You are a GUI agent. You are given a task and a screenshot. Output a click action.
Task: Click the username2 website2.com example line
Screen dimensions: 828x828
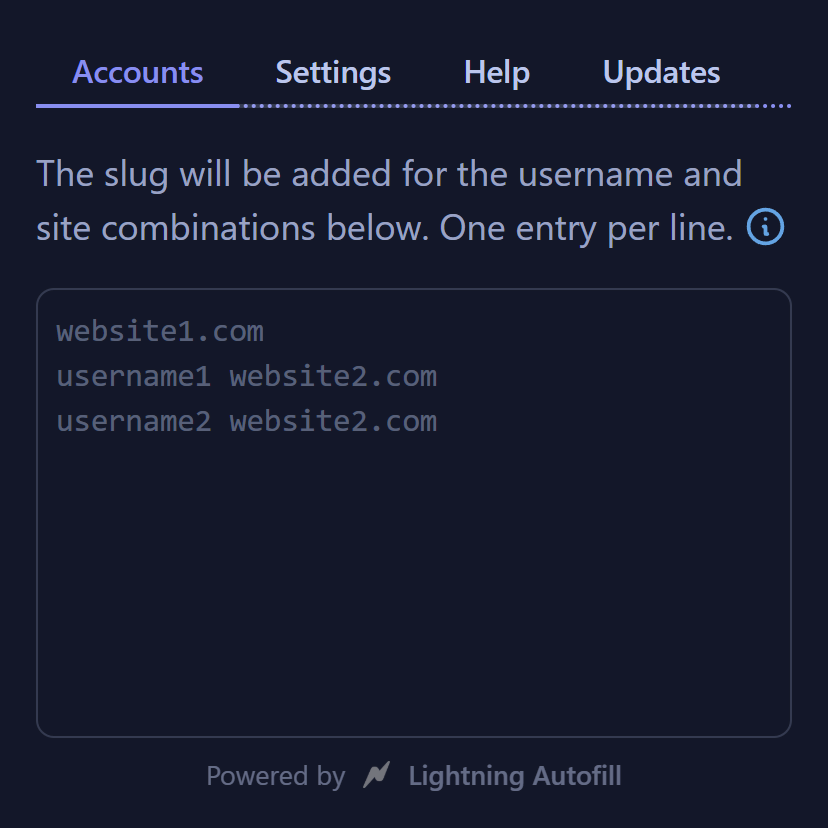246,421
